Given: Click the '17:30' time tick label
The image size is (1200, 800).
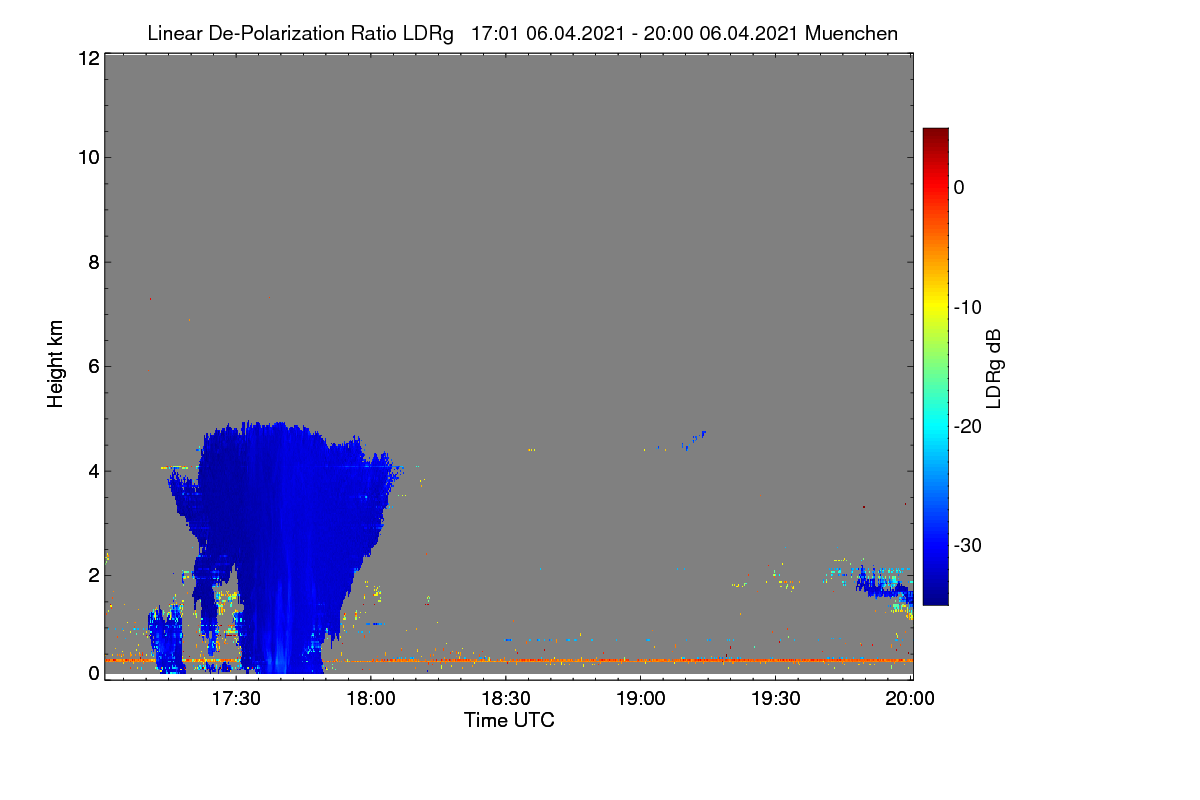Looking at the screenshot, I should coord(236,699).
